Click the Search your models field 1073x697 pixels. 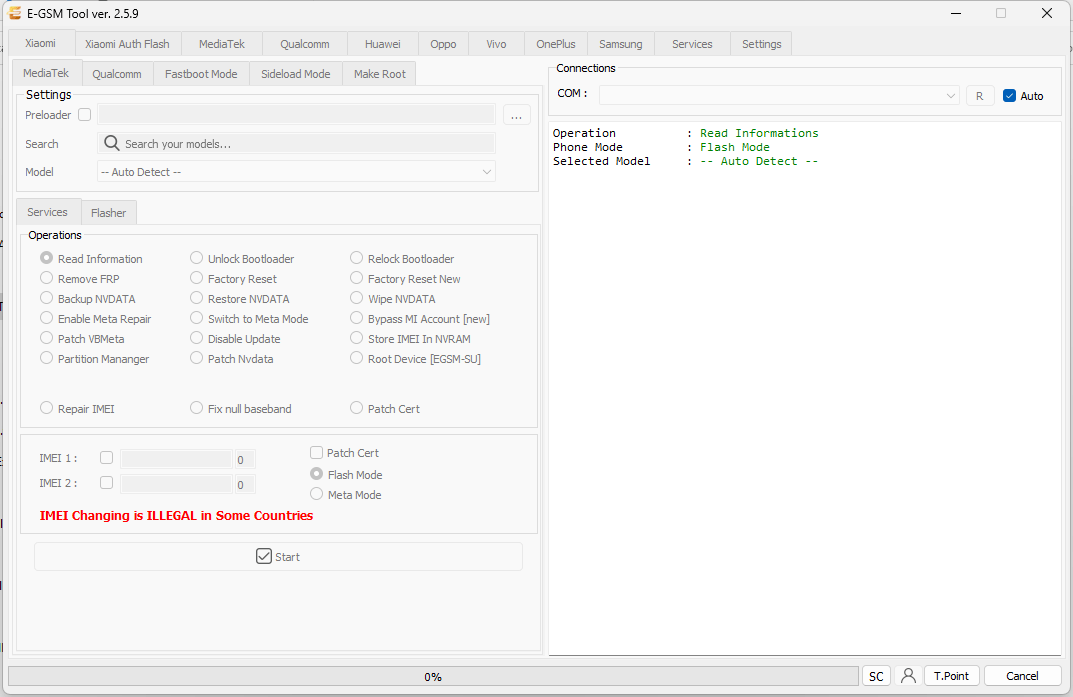point(296,143)
